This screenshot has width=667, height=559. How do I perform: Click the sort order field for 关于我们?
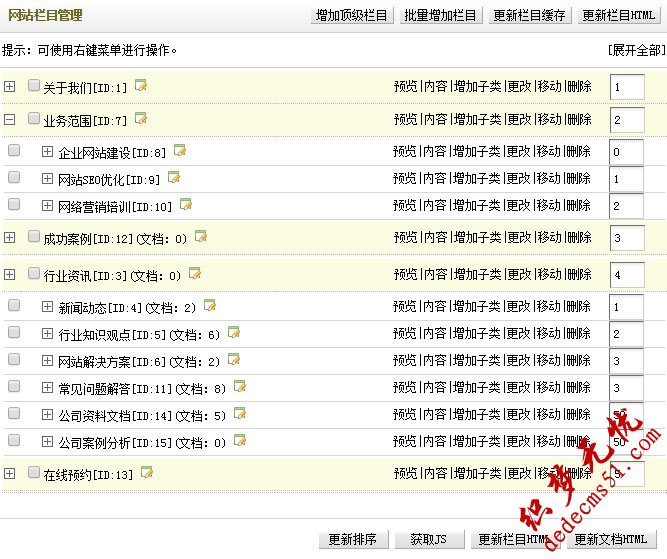pyautogui.click(x=626, y=87)
